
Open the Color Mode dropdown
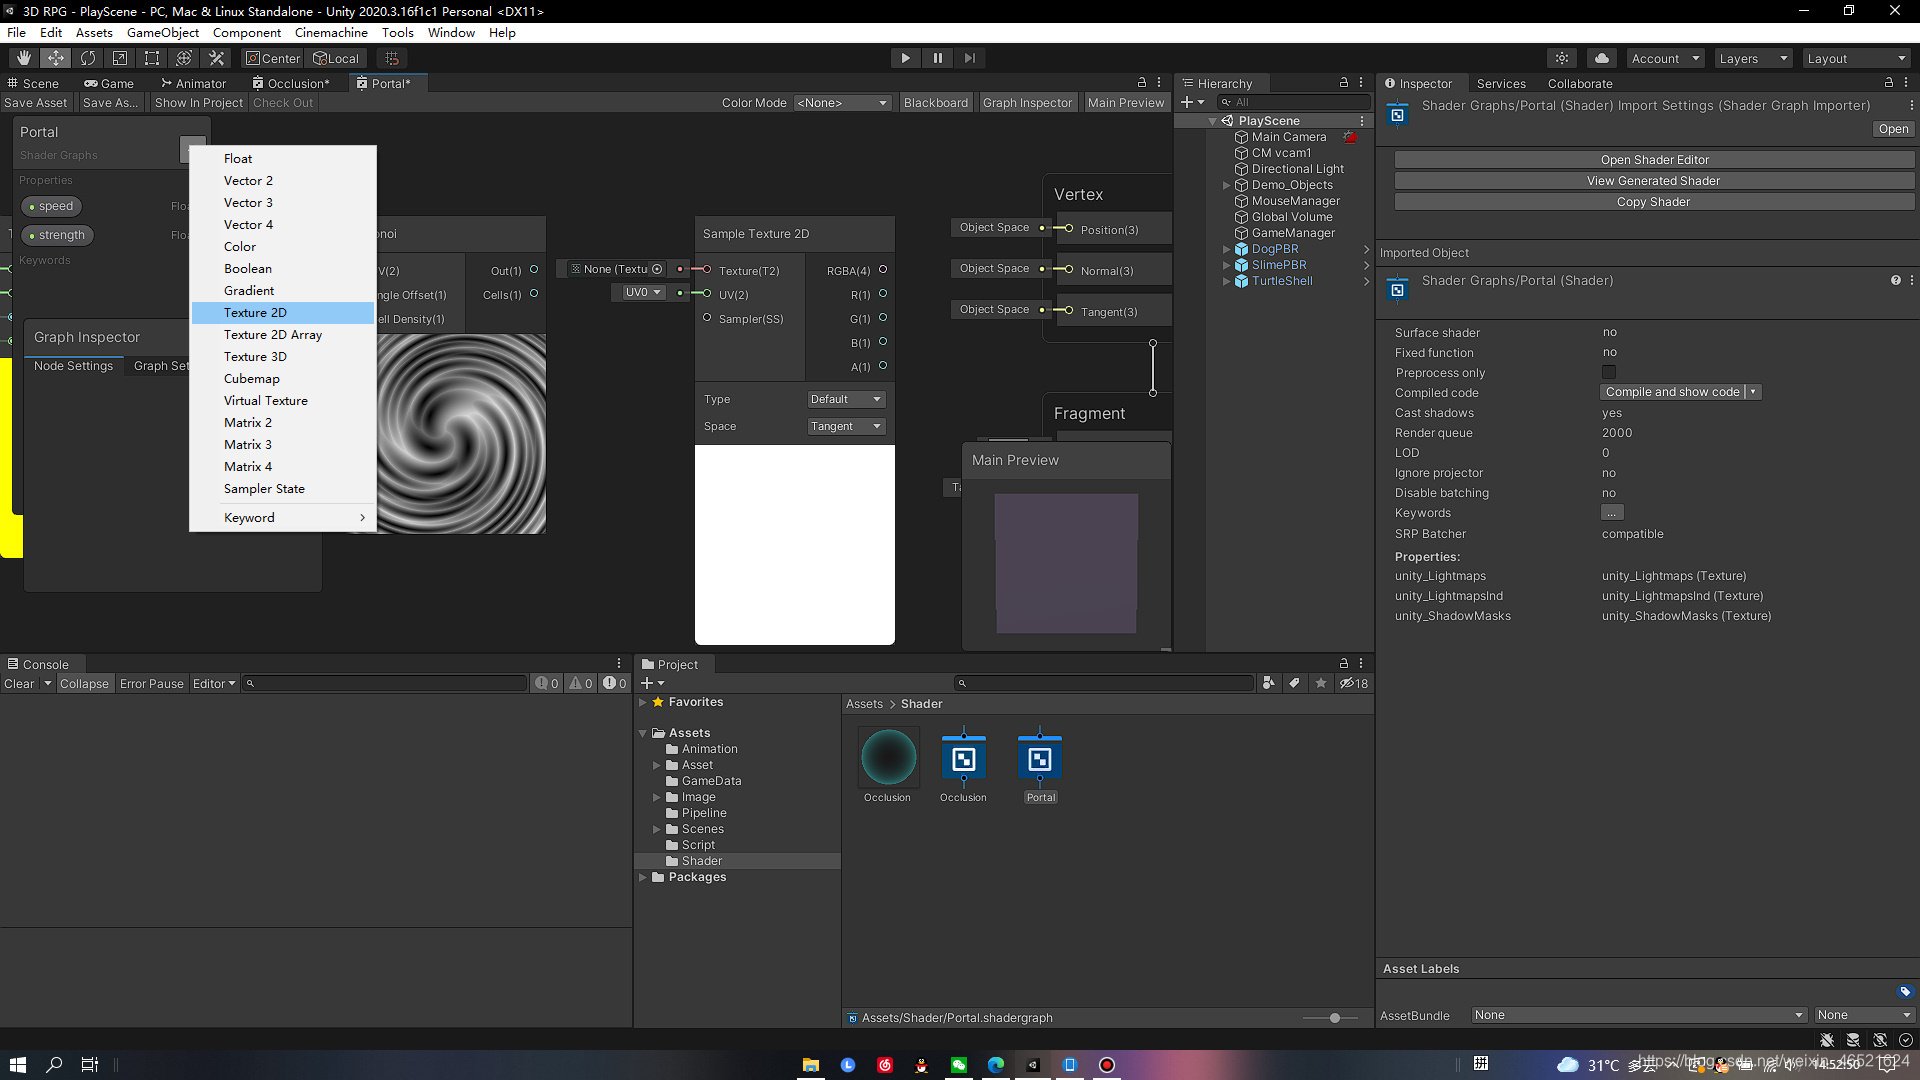coord(842,103)
